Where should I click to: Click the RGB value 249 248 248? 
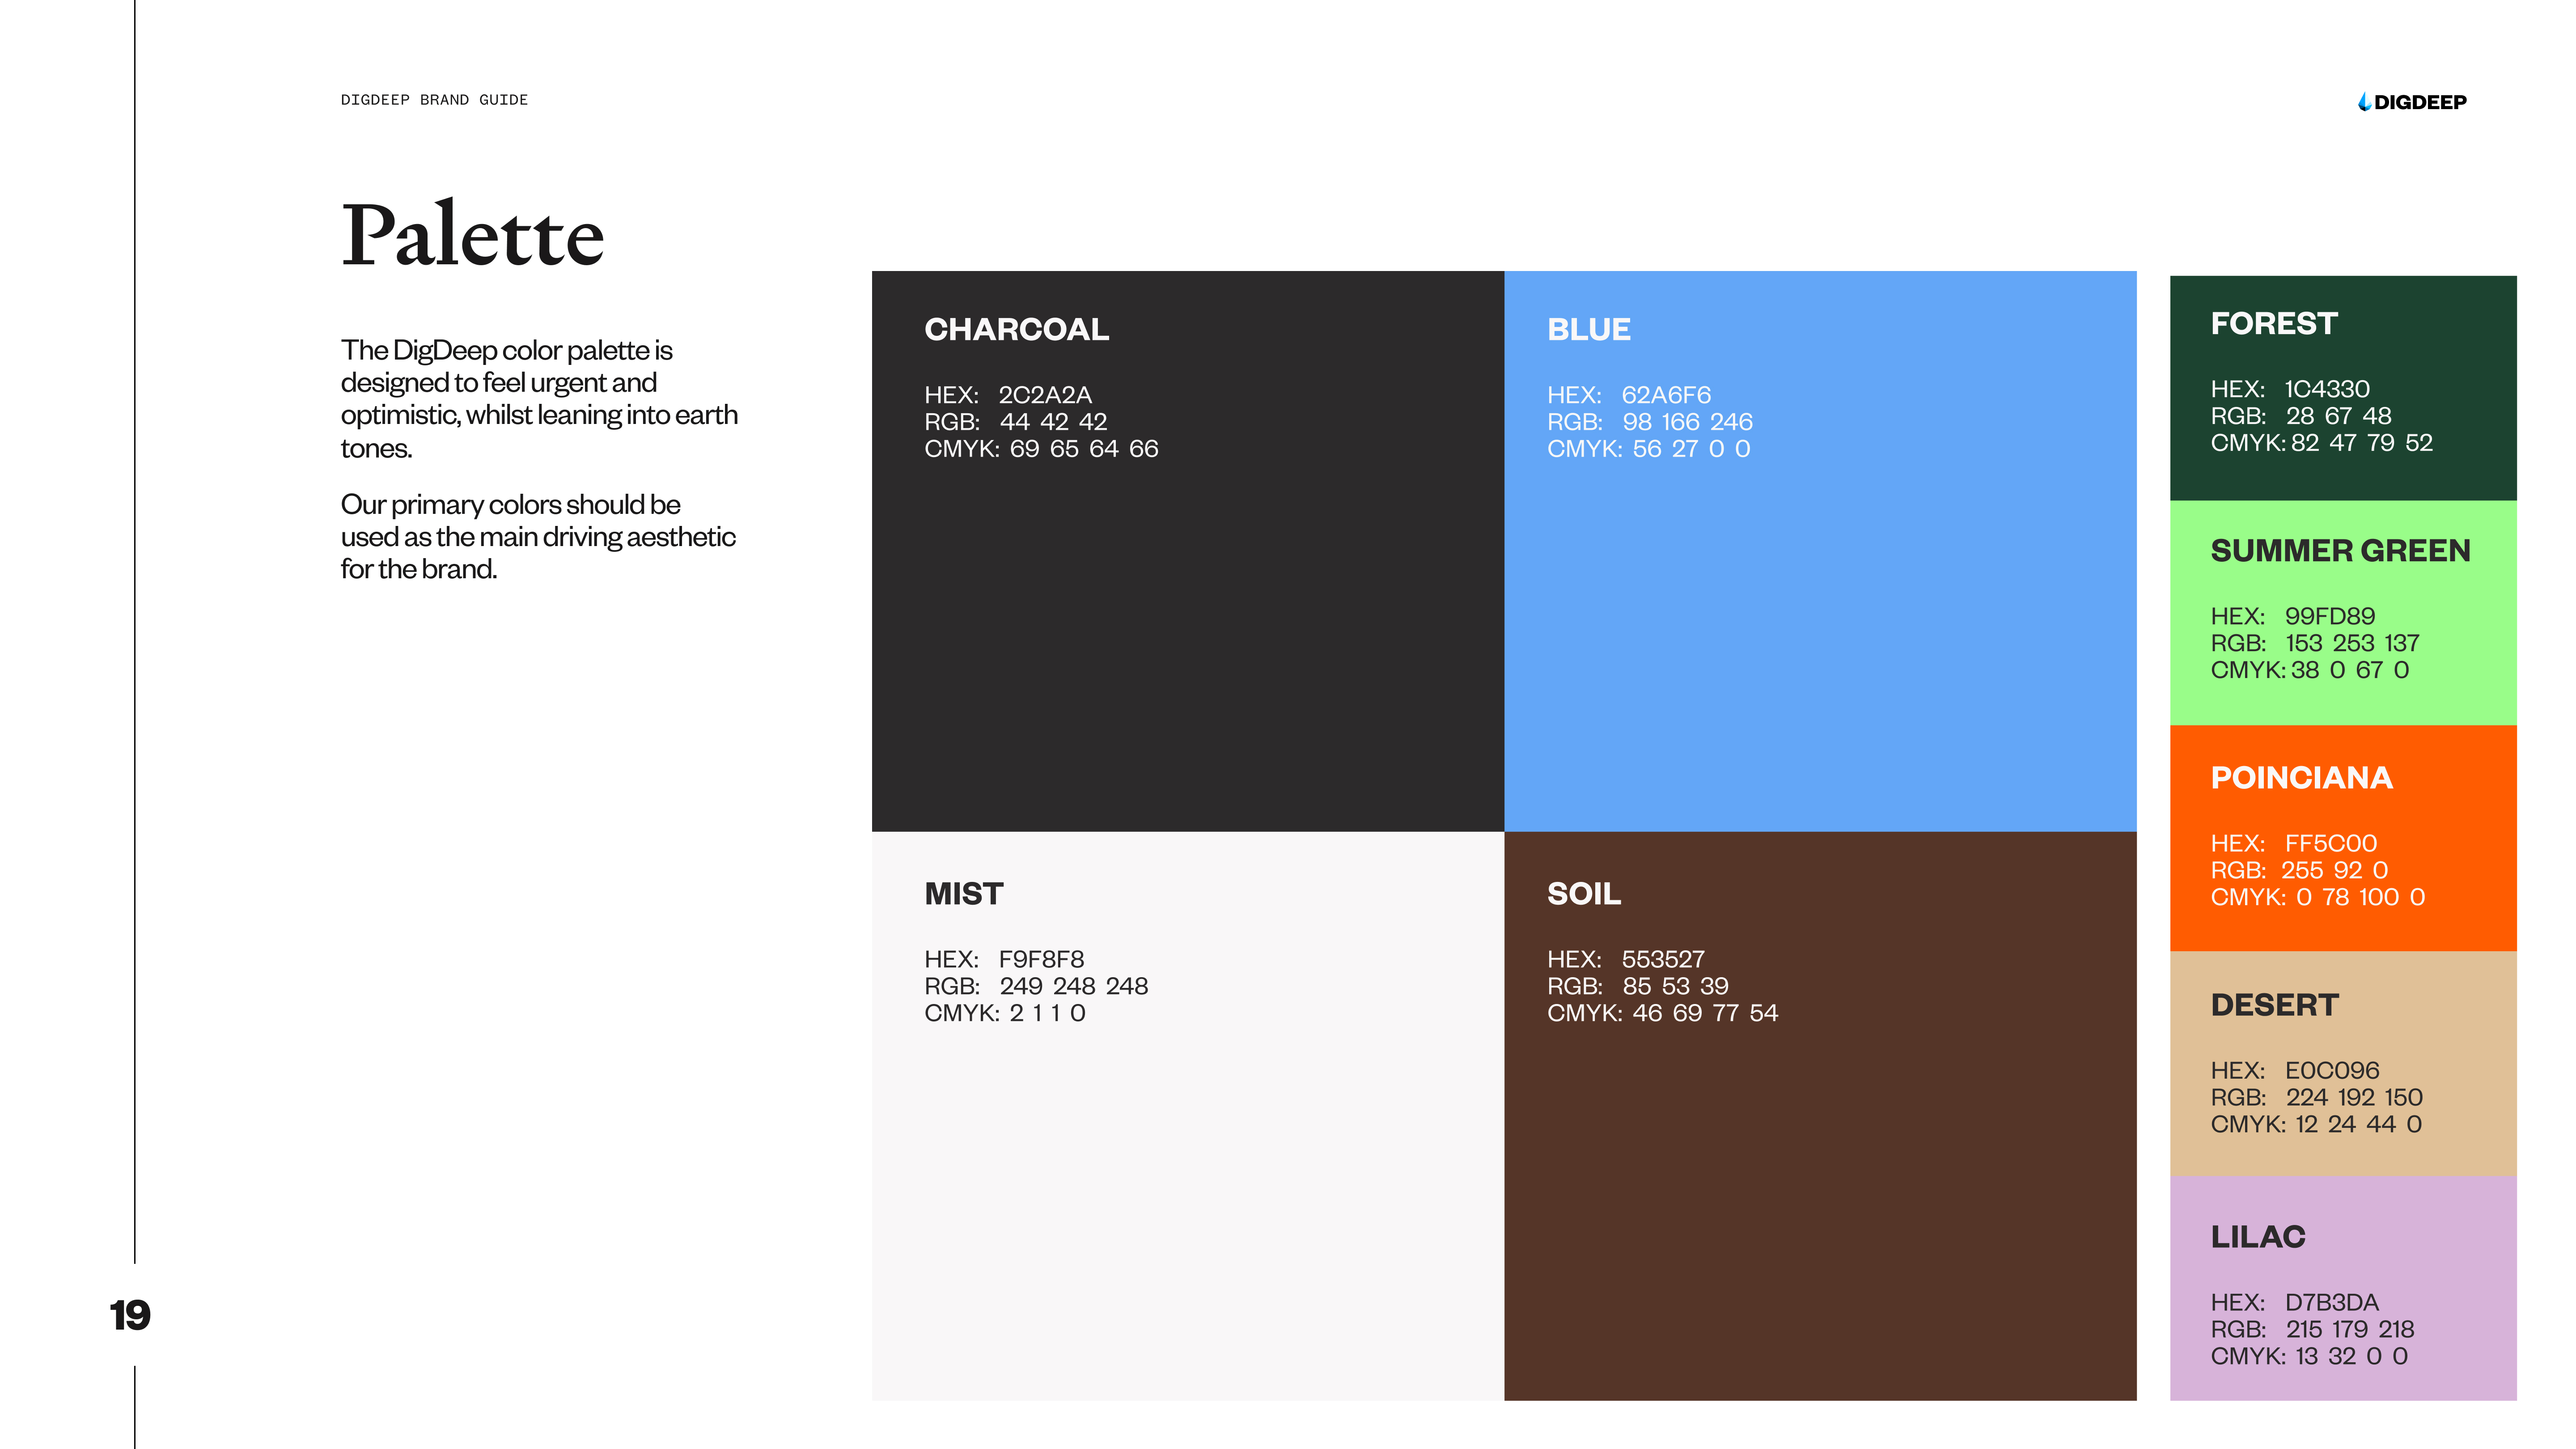pos(1074,986)
